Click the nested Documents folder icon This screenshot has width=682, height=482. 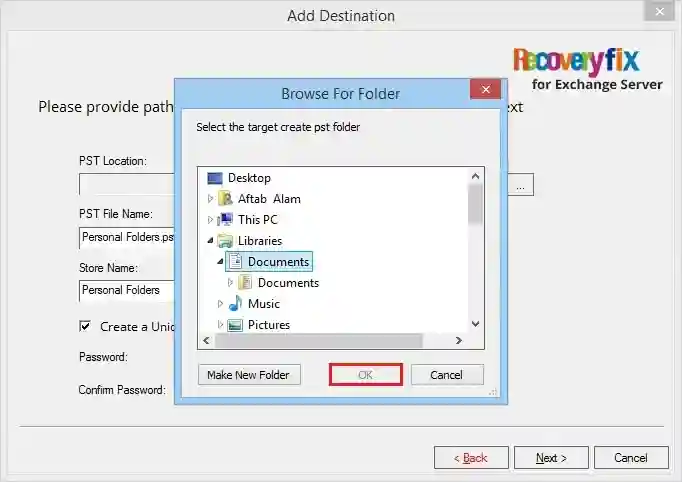pos(245,283)
